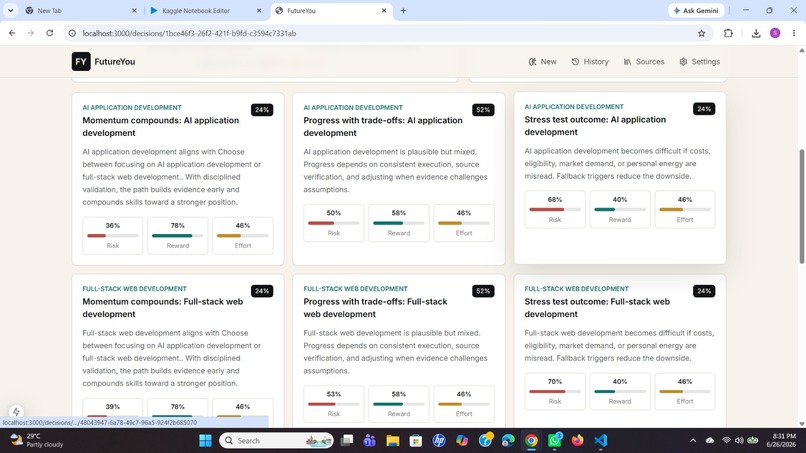Click the 78% Reward bar in AI Momentum card
Image resolution: width=806 pixels, height=453 pixels.
click(178, 235)
